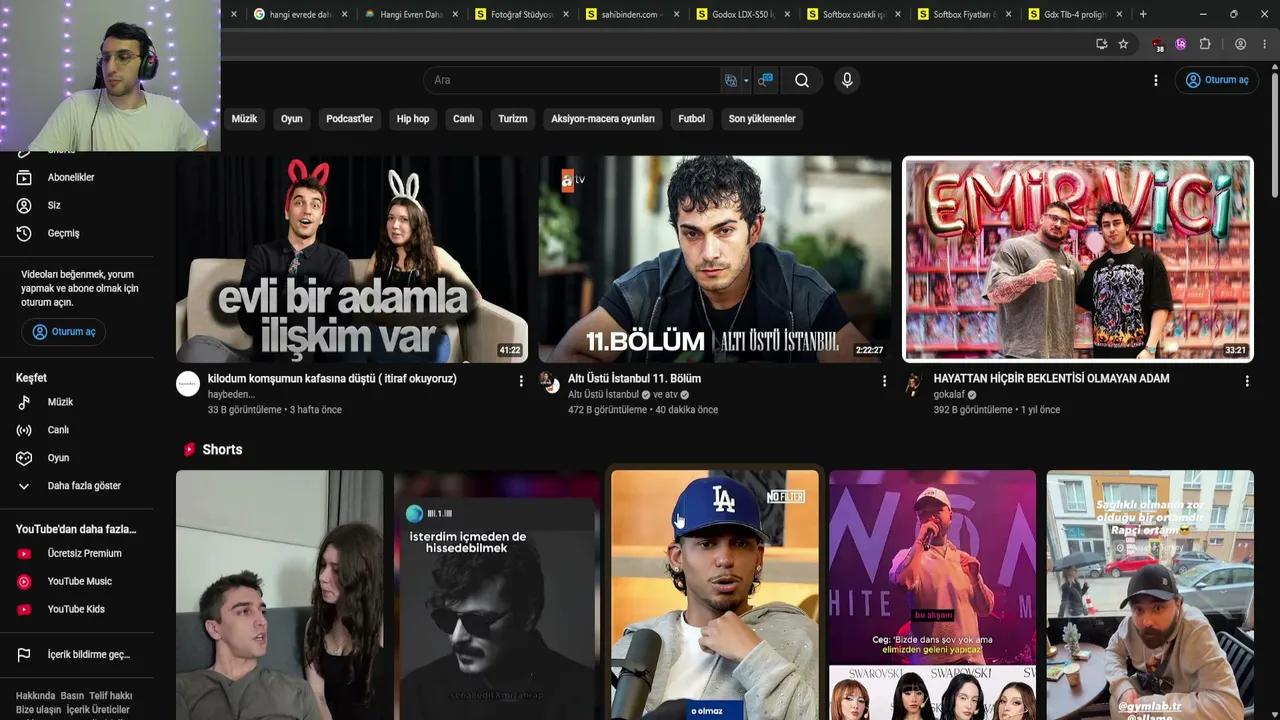This screenshot has width=1280, height=720.
Task: Open options menu for HAYATTAN HİÇBİR BEKLENTİSİ video
Action: (x=1247, y=381)
